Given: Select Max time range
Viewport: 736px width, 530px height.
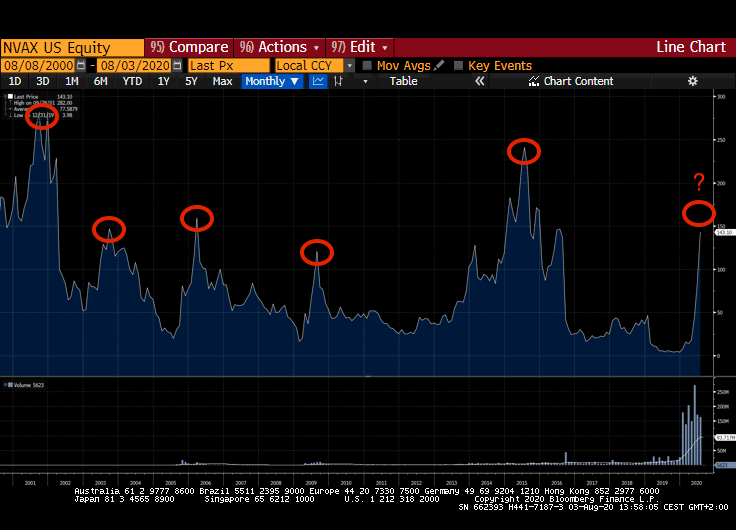Looking at the screenshot, I should click(x=222, y=81).
